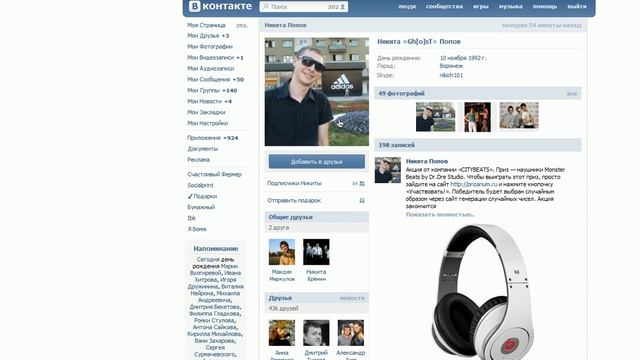The width and height of the screenshot is (640, 360).
Task: Click выйти to log out
Action: (577, 7)
